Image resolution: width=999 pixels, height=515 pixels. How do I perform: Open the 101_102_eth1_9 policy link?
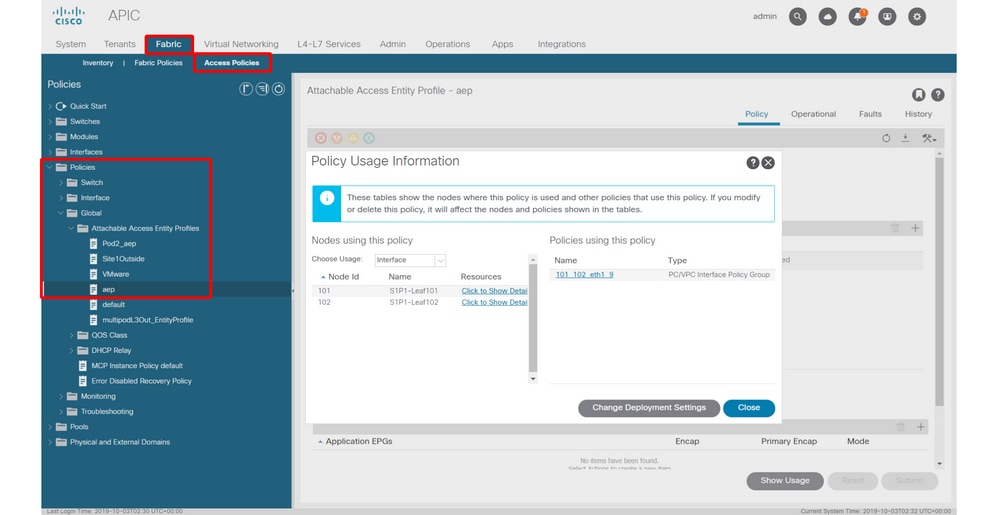pyautogui.click(x=584, y=275)
